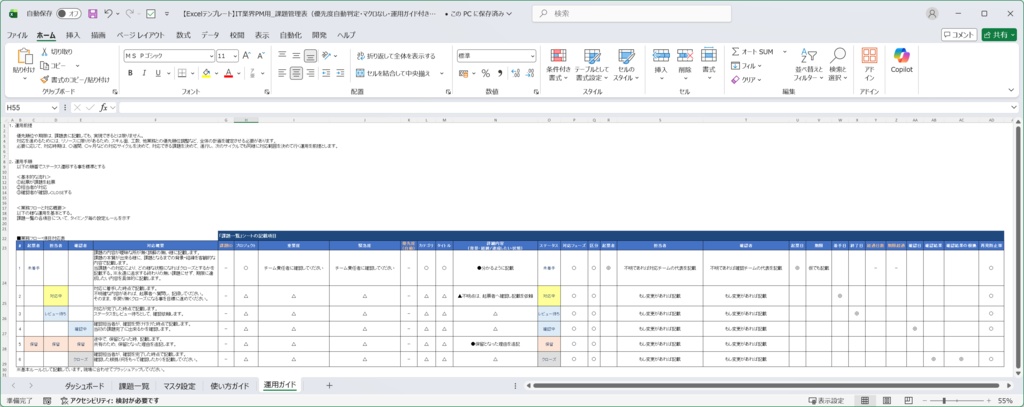Click the Insert cells (挿入) icon
The width and height of the screenshot is (1024, 407).
[661, 56]
